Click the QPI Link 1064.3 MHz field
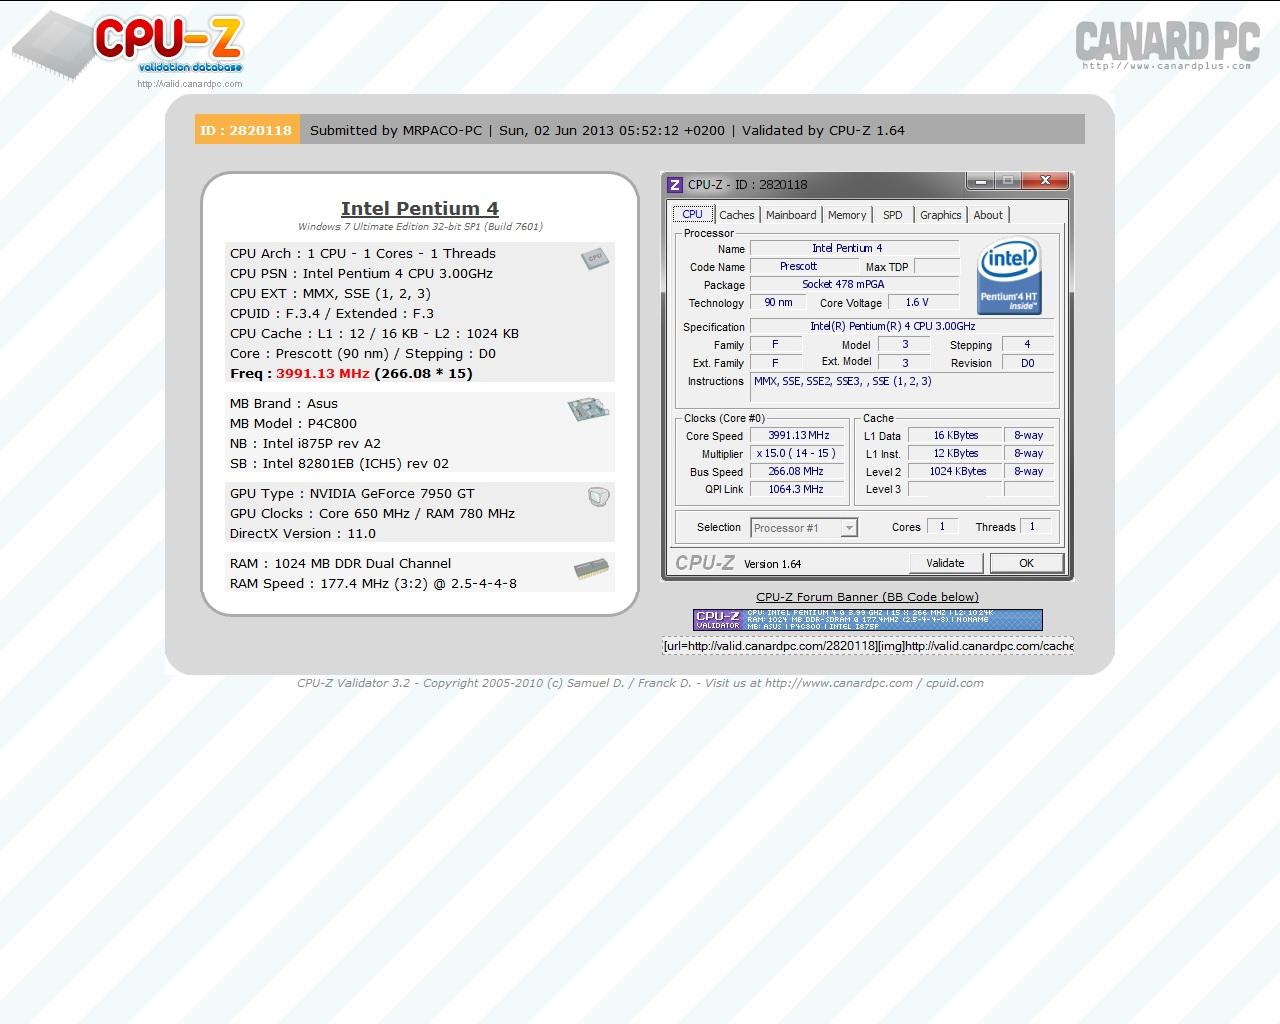 pos(798,490)
